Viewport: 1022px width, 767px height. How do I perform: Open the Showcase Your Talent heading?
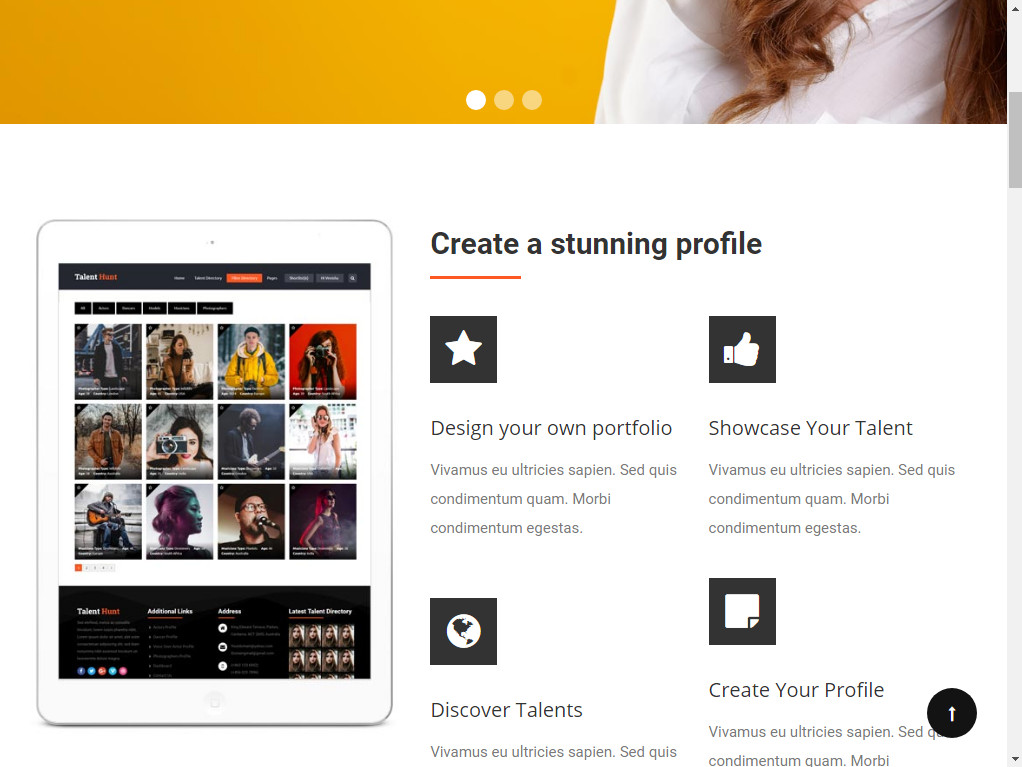(810, 428)
